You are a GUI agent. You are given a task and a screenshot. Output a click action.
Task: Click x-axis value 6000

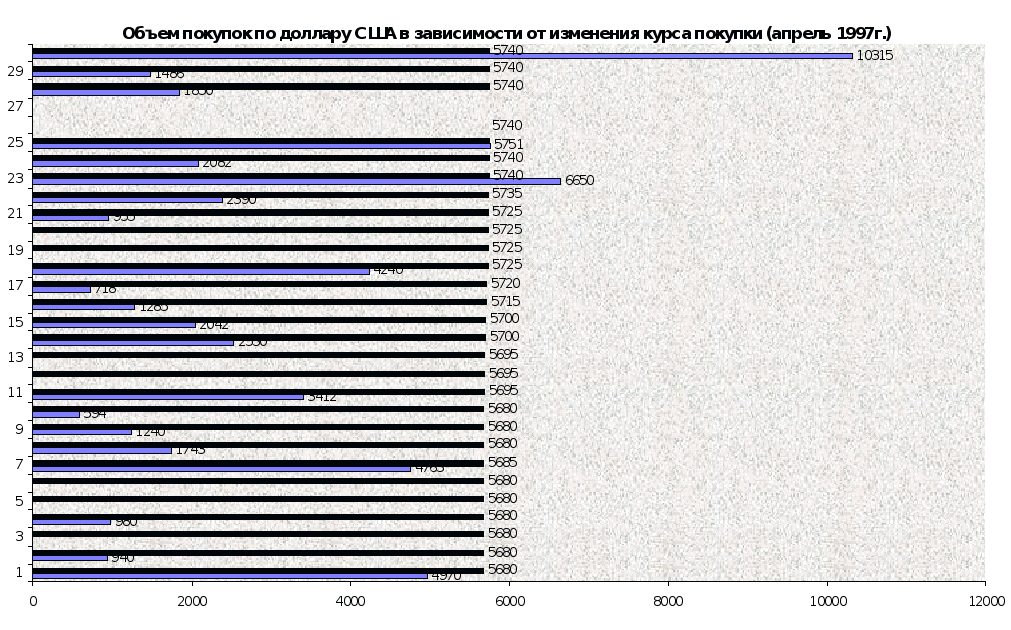[x=509, y=602]
